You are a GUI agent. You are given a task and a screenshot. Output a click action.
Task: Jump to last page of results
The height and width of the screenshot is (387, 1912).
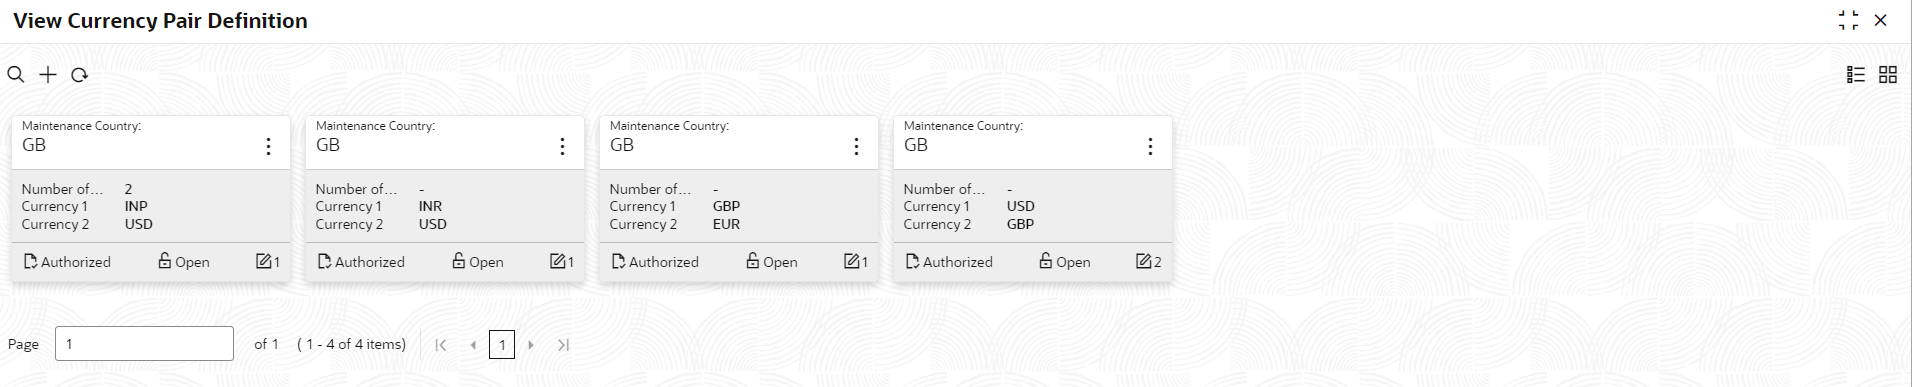point(563,345)
